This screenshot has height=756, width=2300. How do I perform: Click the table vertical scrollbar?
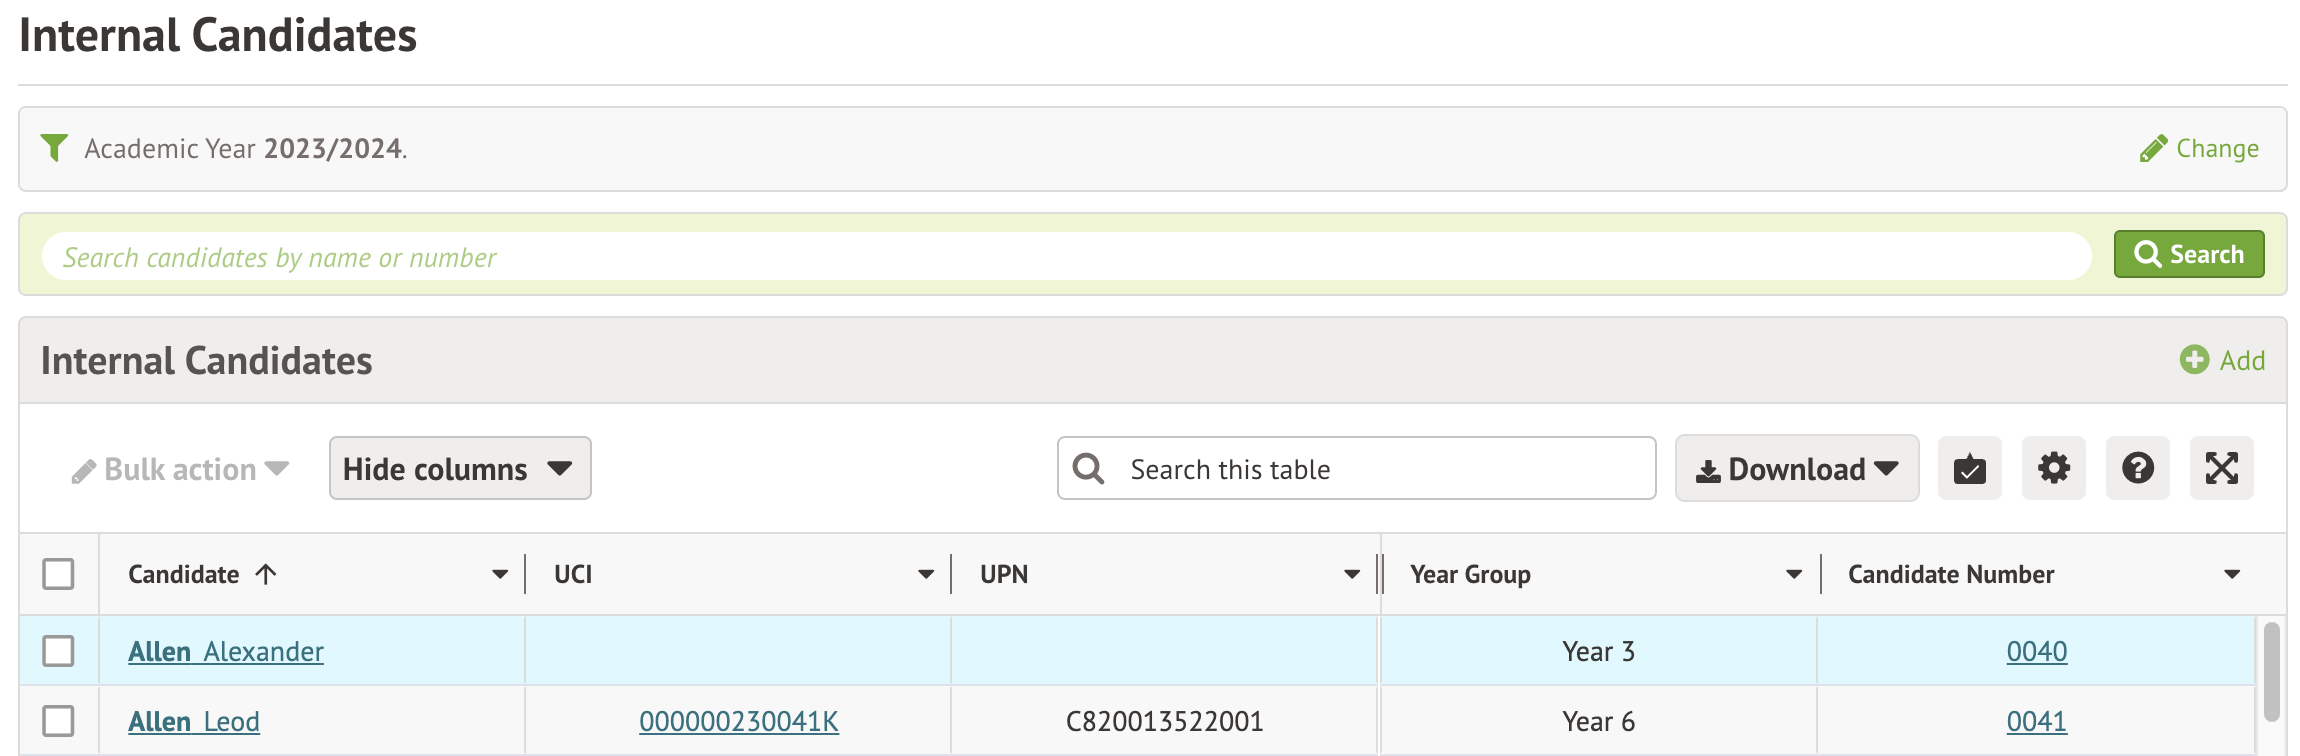click(x=2271, y=670)
